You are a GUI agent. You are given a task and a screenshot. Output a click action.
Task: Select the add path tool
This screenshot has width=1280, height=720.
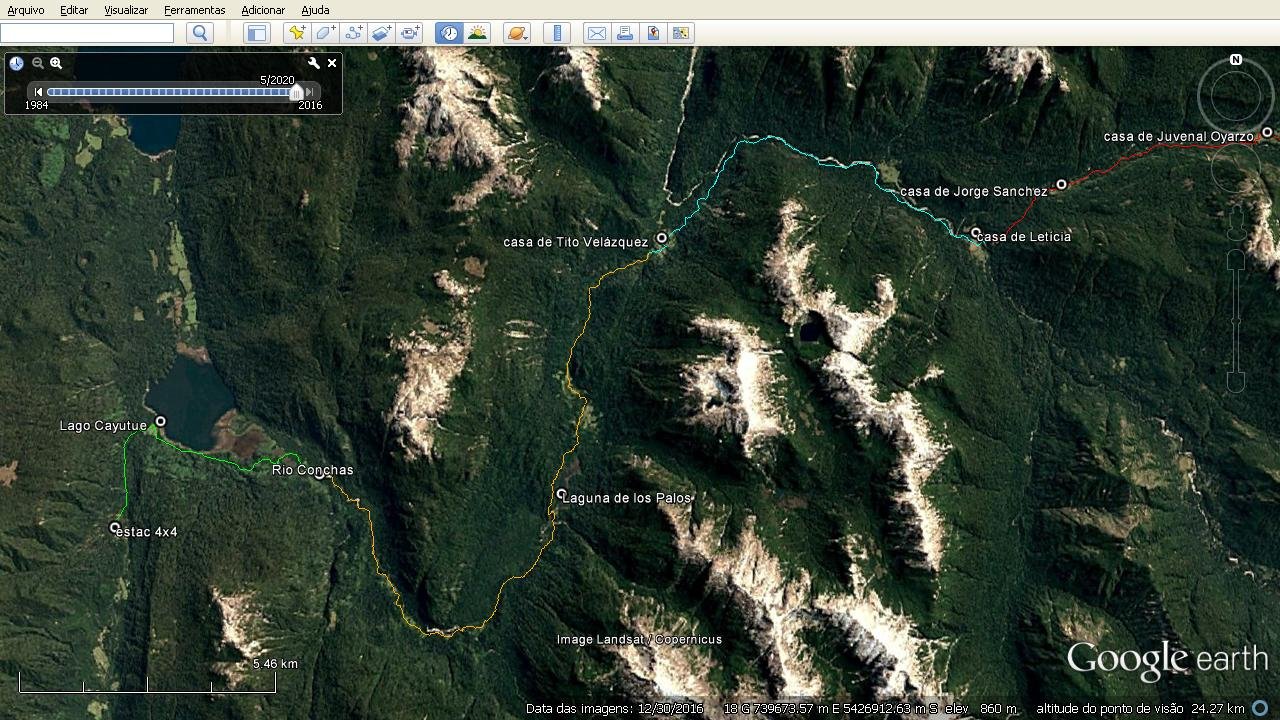[x=353, y=33]
